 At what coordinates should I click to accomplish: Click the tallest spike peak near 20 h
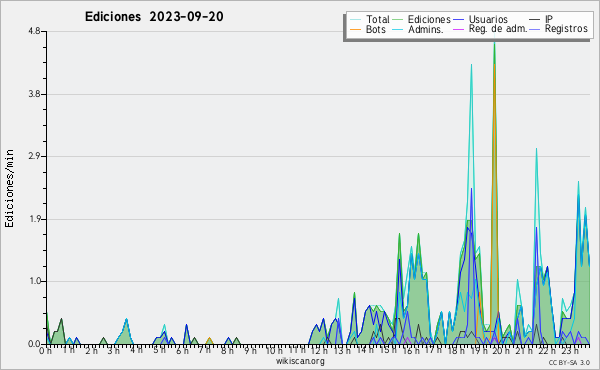(494, 42)
